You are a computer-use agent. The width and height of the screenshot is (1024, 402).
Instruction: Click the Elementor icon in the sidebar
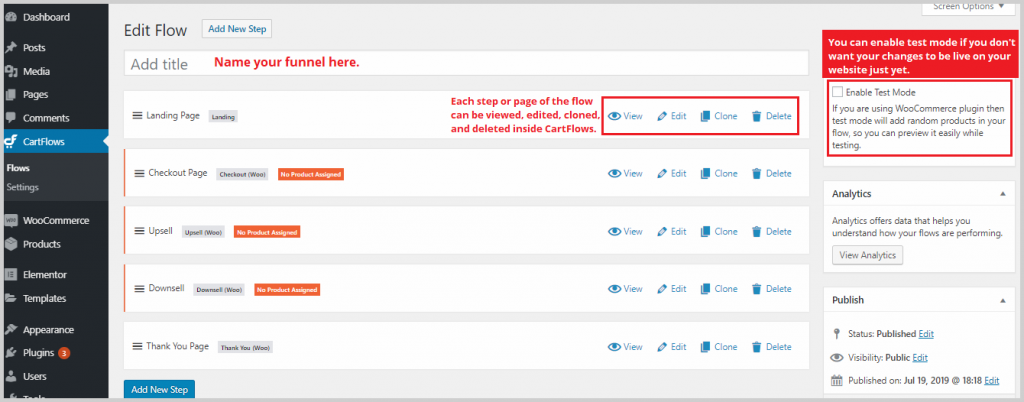tap(10, 275)
